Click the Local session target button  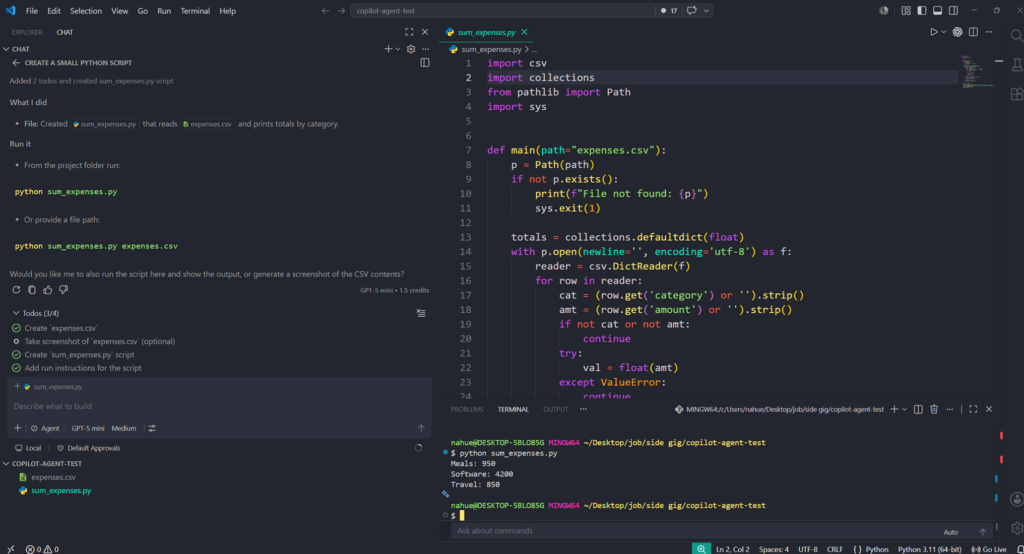[x=28, y=448]
